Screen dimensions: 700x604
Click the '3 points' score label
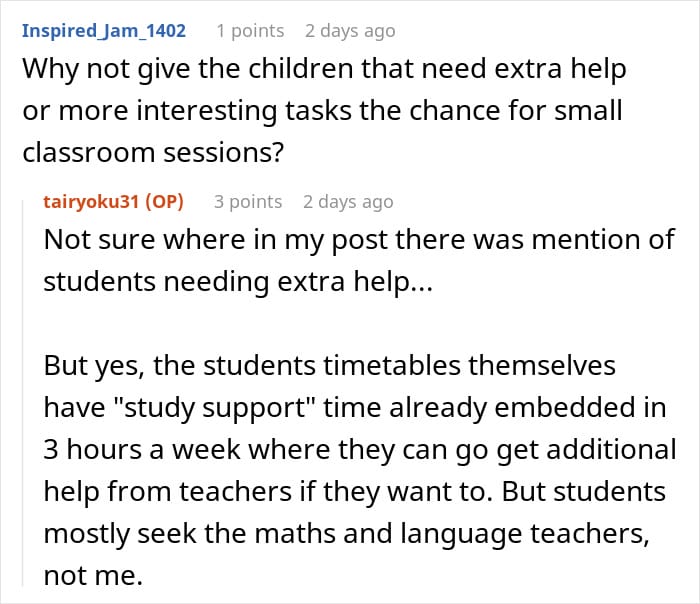[248, 202]
